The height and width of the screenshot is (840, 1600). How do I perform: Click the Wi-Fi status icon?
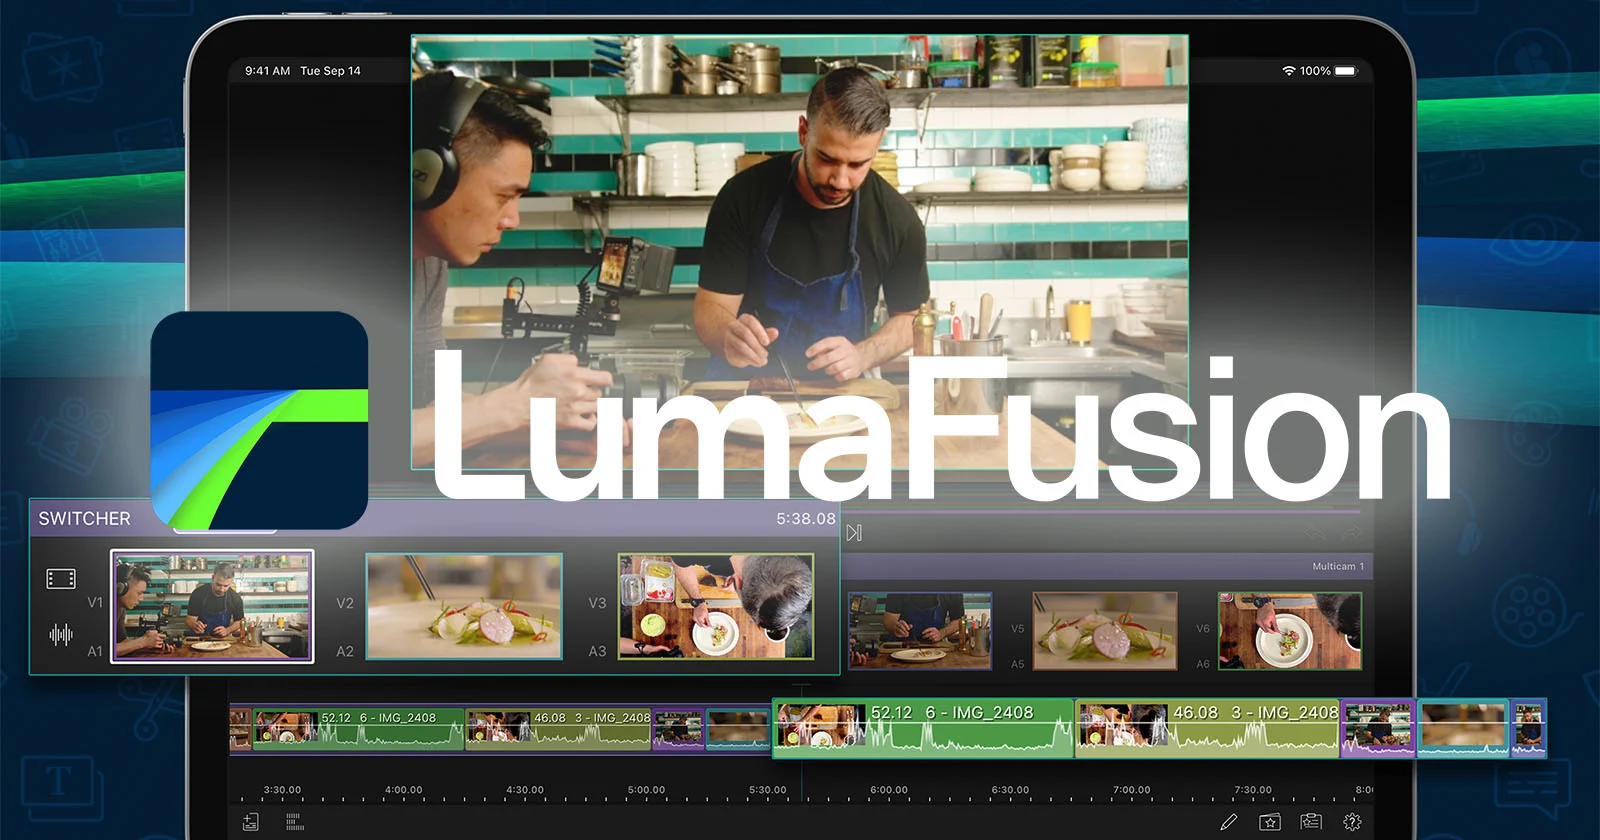(1289, 71)
